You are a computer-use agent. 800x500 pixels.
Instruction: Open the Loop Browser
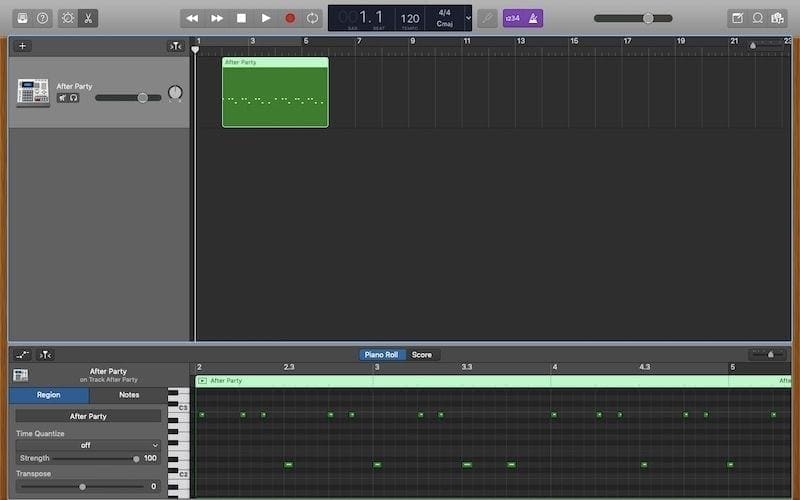point(758,18)
